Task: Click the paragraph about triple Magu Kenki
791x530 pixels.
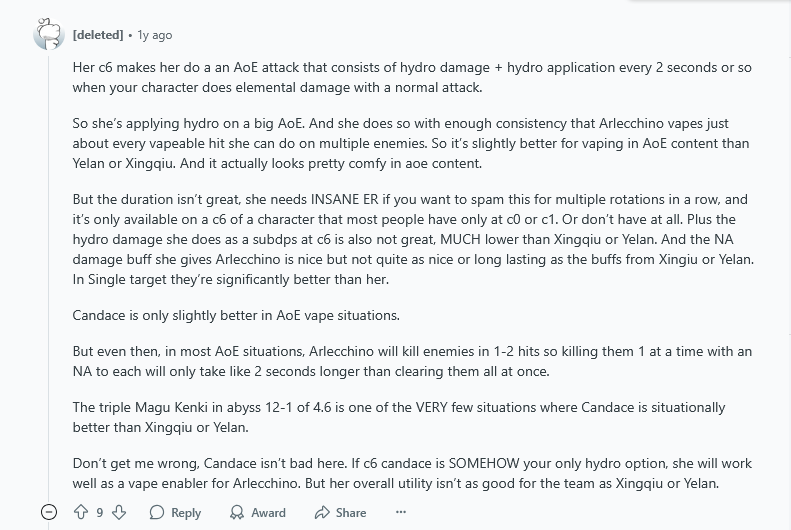Action: 399,417
